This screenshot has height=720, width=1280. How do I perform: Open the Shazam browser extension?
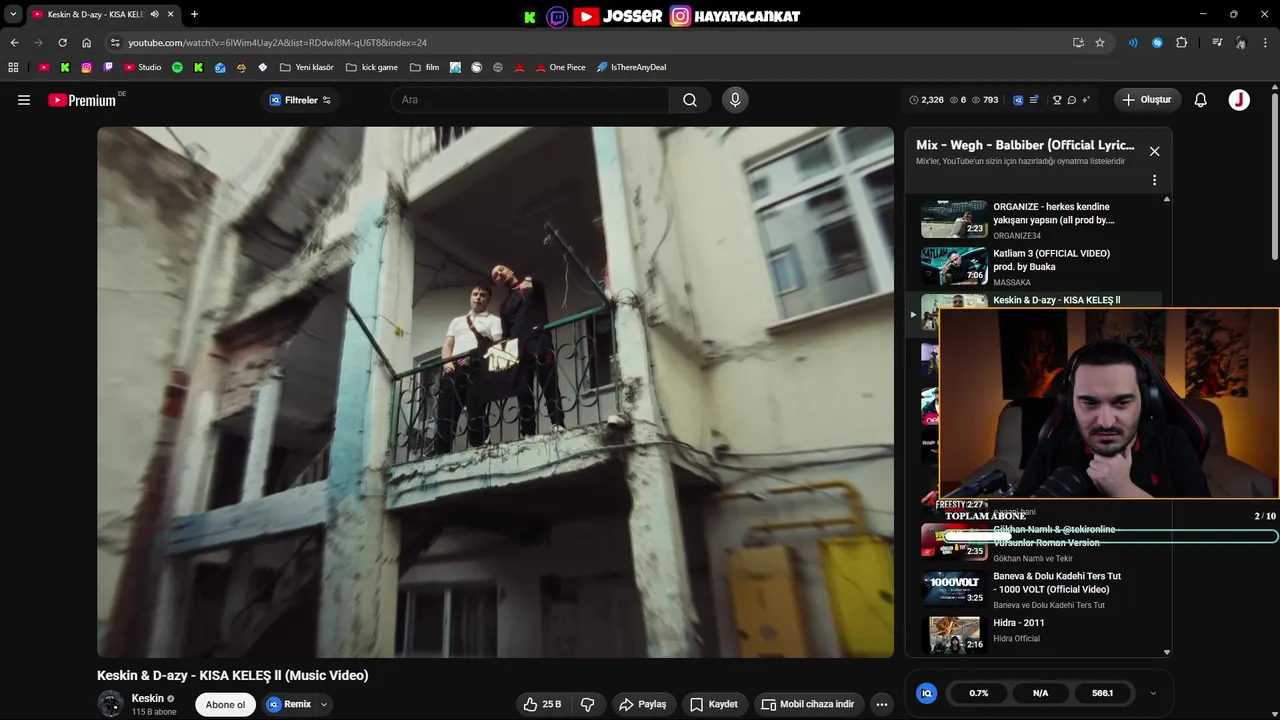click(1157, 43)
